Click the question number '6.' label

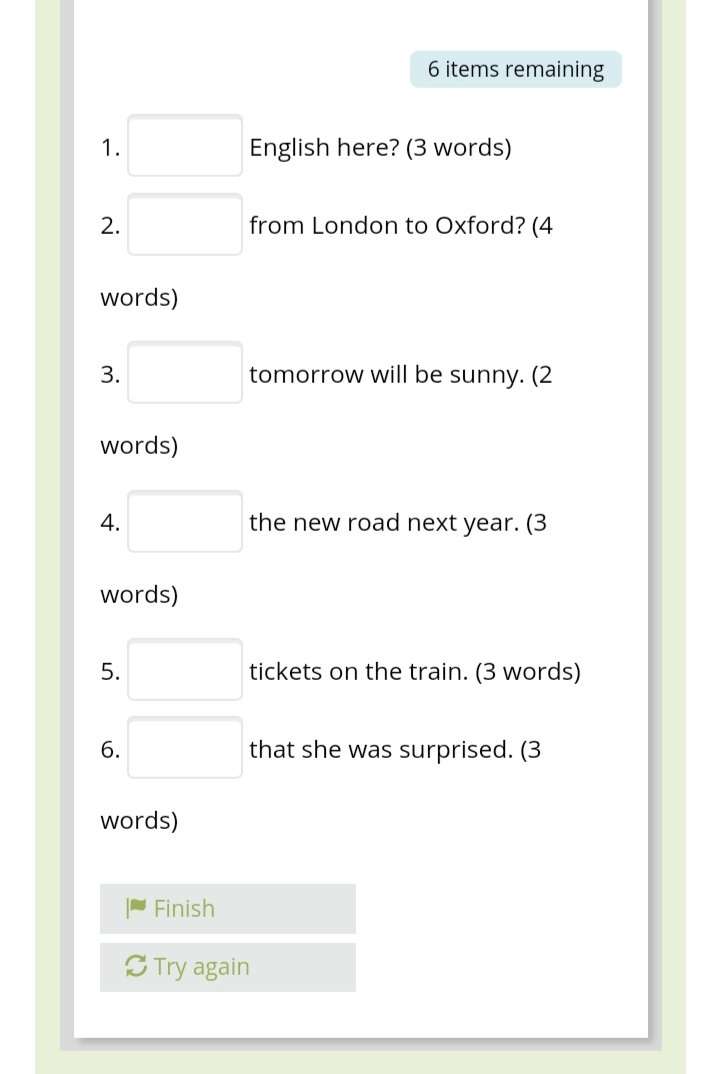point(110,749)
